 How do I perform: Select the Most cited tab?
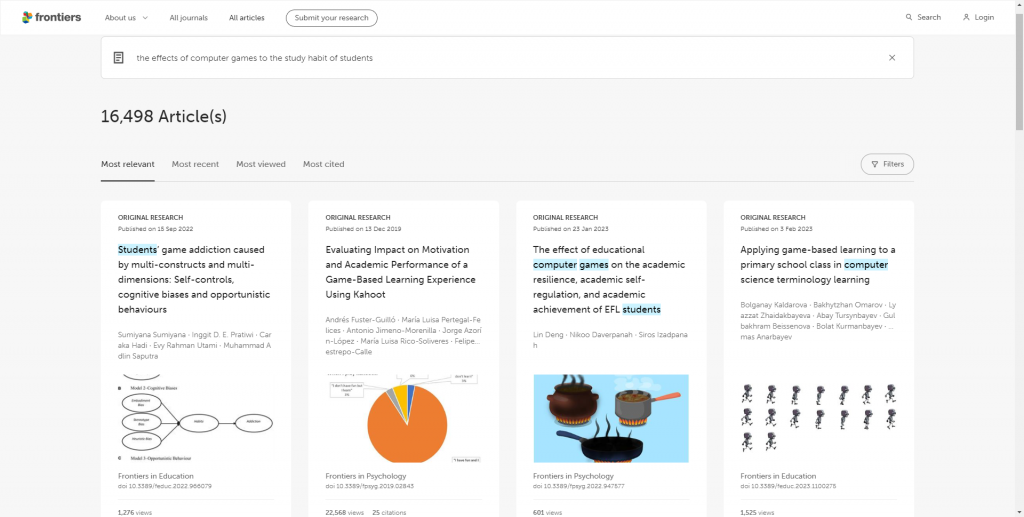point(323,164)
